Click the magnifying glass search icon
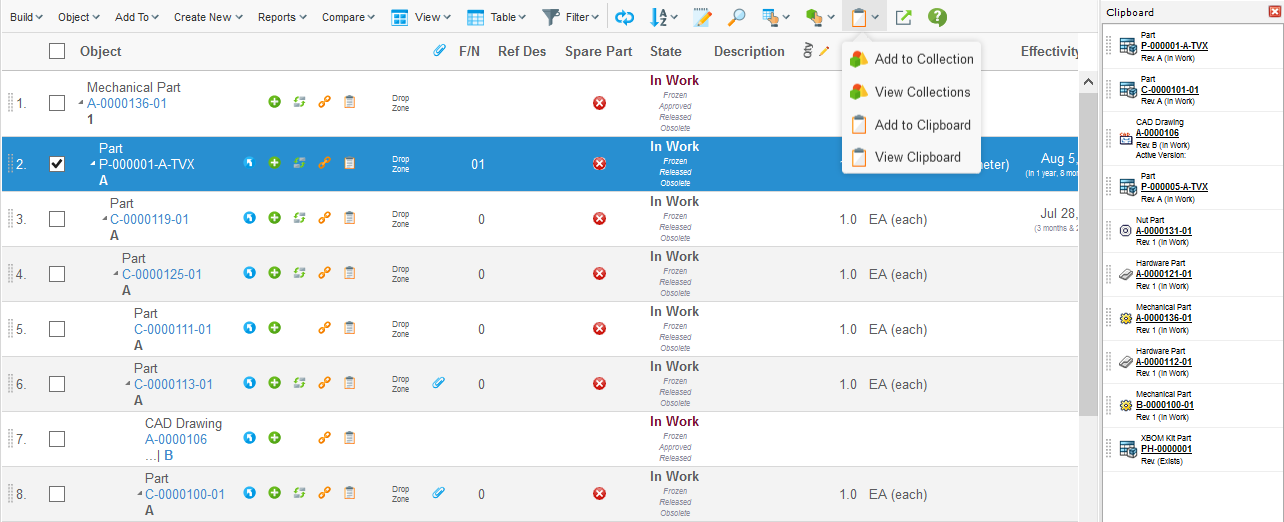Screen dimensions: 1284x522 click(x=736, y=17)
